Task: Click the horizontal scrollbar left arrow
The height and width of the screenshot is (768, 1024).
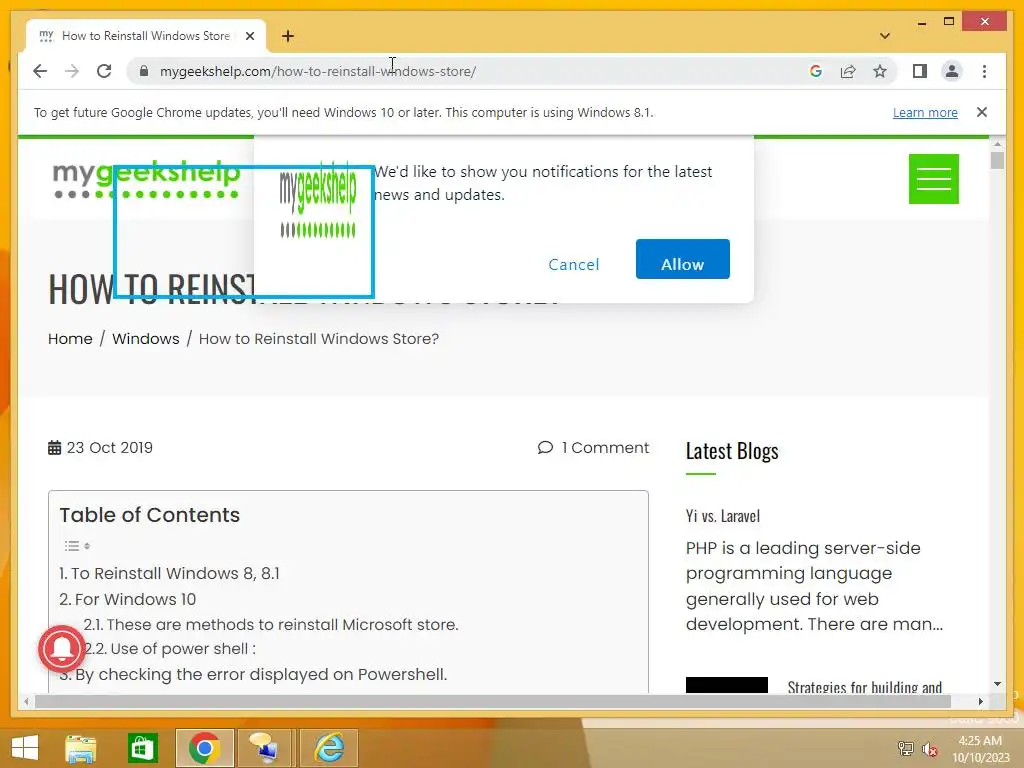Action: coord(26,701)
